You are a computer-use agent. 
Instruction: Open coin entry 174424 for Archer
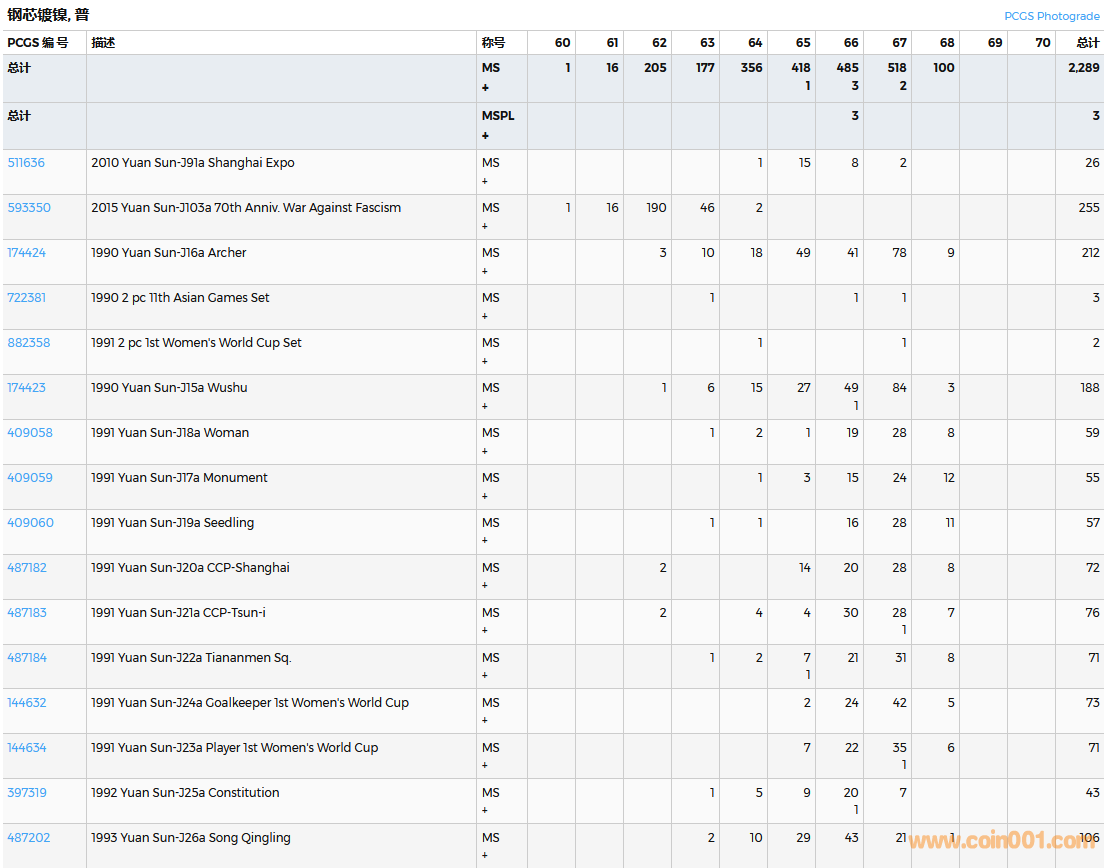(x=26, y=253)
